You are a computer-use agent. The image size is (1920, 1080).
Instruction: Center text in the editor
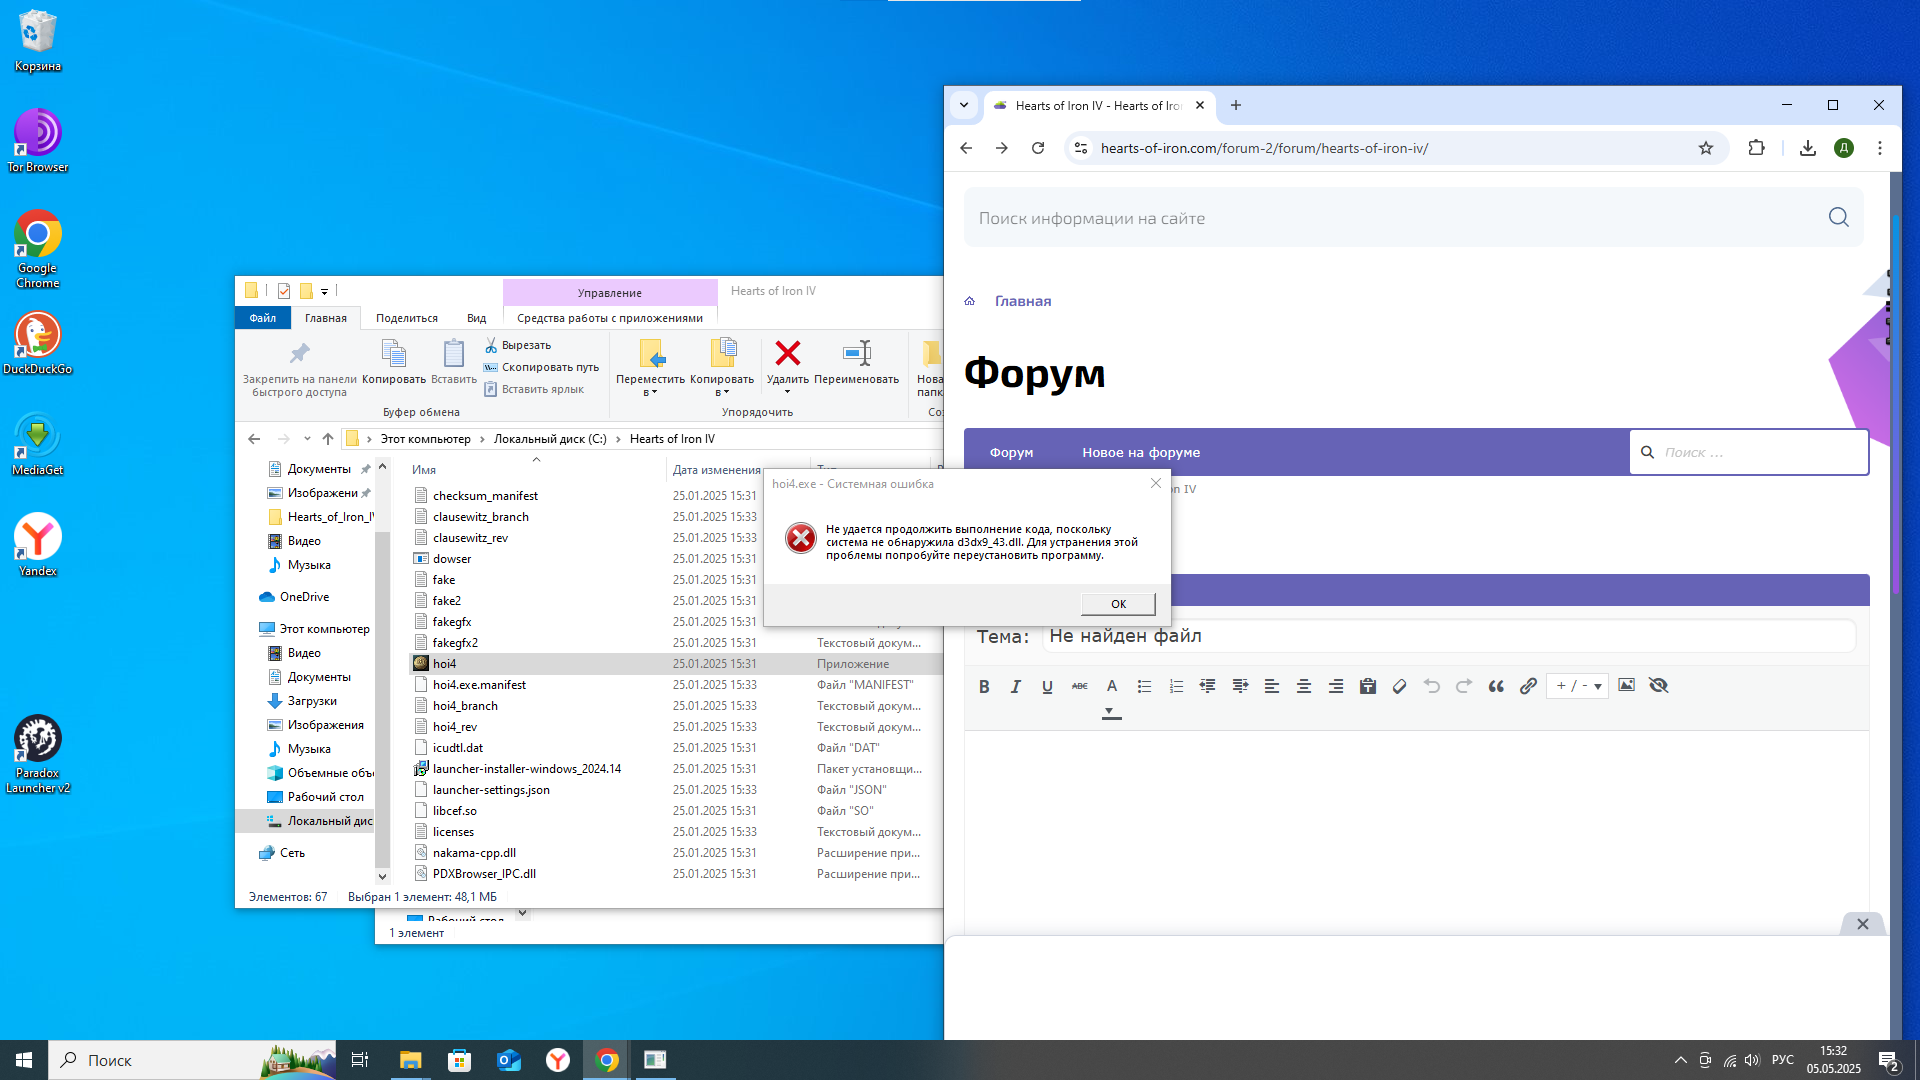[1304, 686]
